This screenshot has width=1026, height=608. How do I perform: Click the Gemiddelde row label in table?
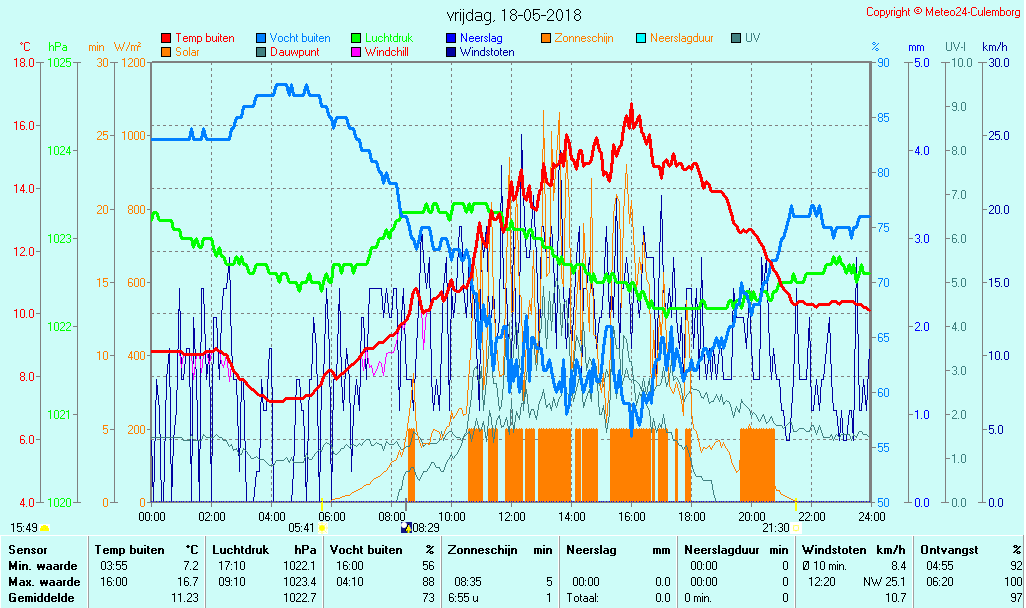coord(41,597)
